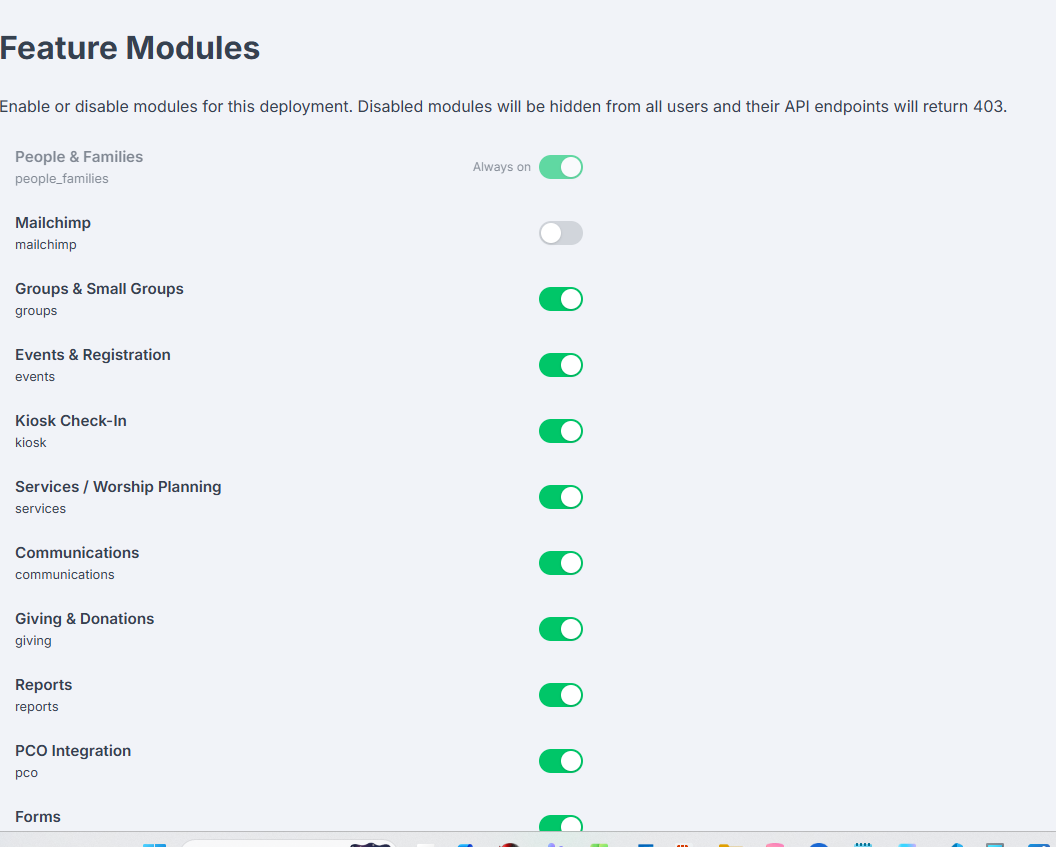The image size is (1056, 847).
Task: Disable the Groups & Small Groups toggle
Action: (x=560, y=298)
